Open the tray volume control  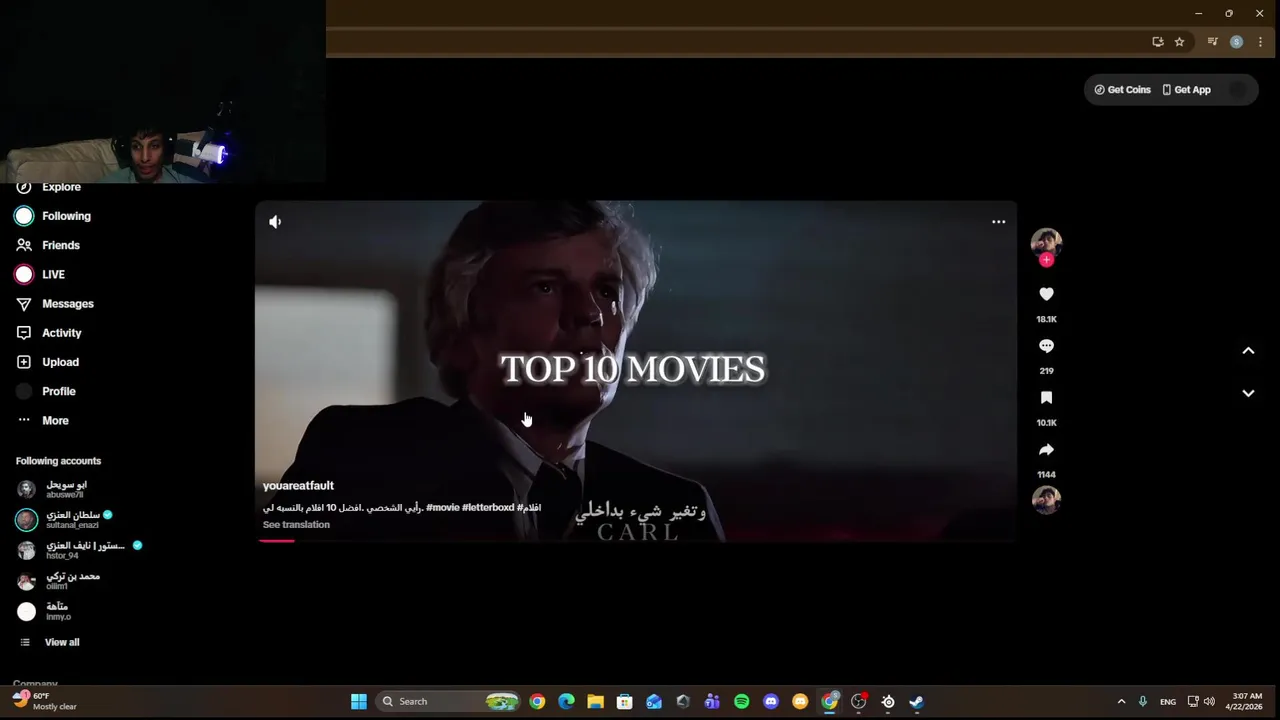tap(1209, 702)
